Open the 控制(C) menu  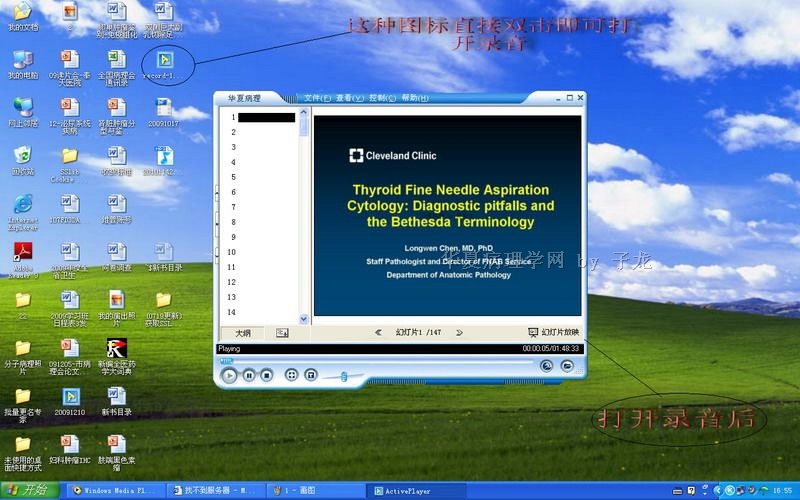click(x=382, y=98)
